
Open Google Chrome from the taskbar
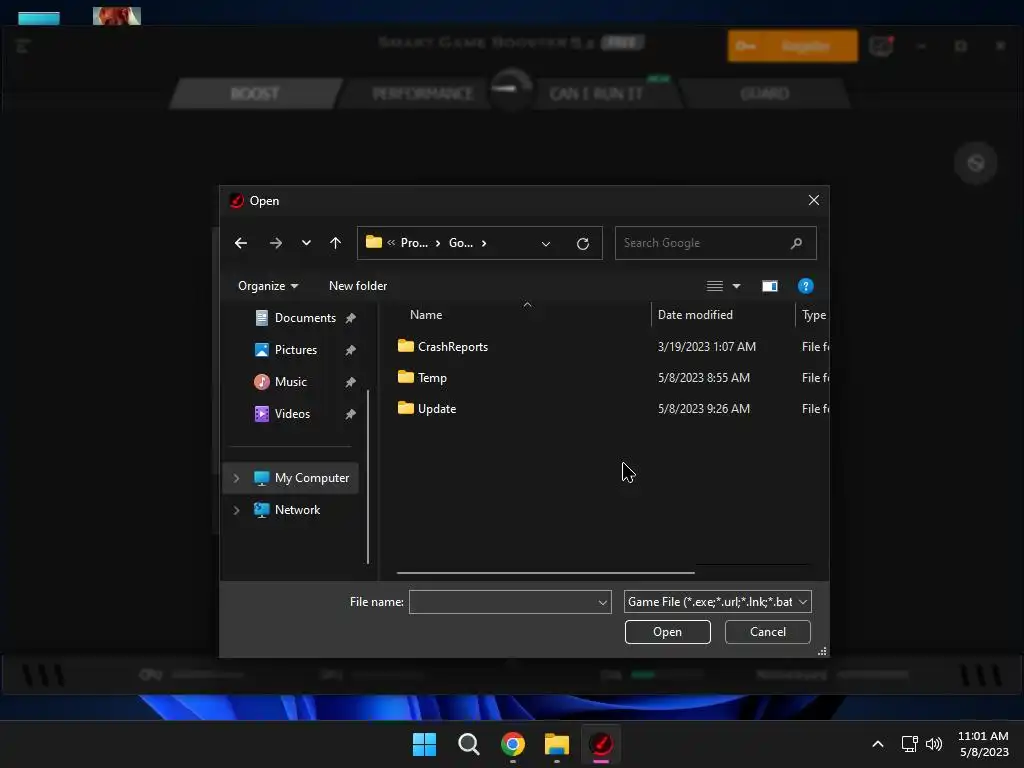[513, 744]
